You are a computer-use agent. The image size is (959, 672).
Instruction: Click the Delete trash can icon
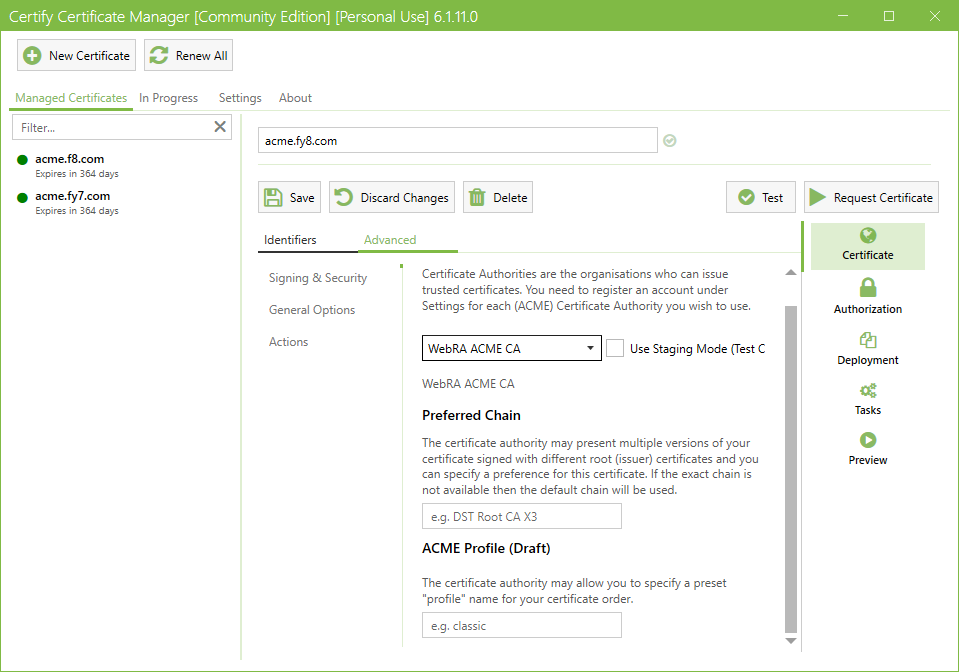pyautogui.click(x=477, y=198)
